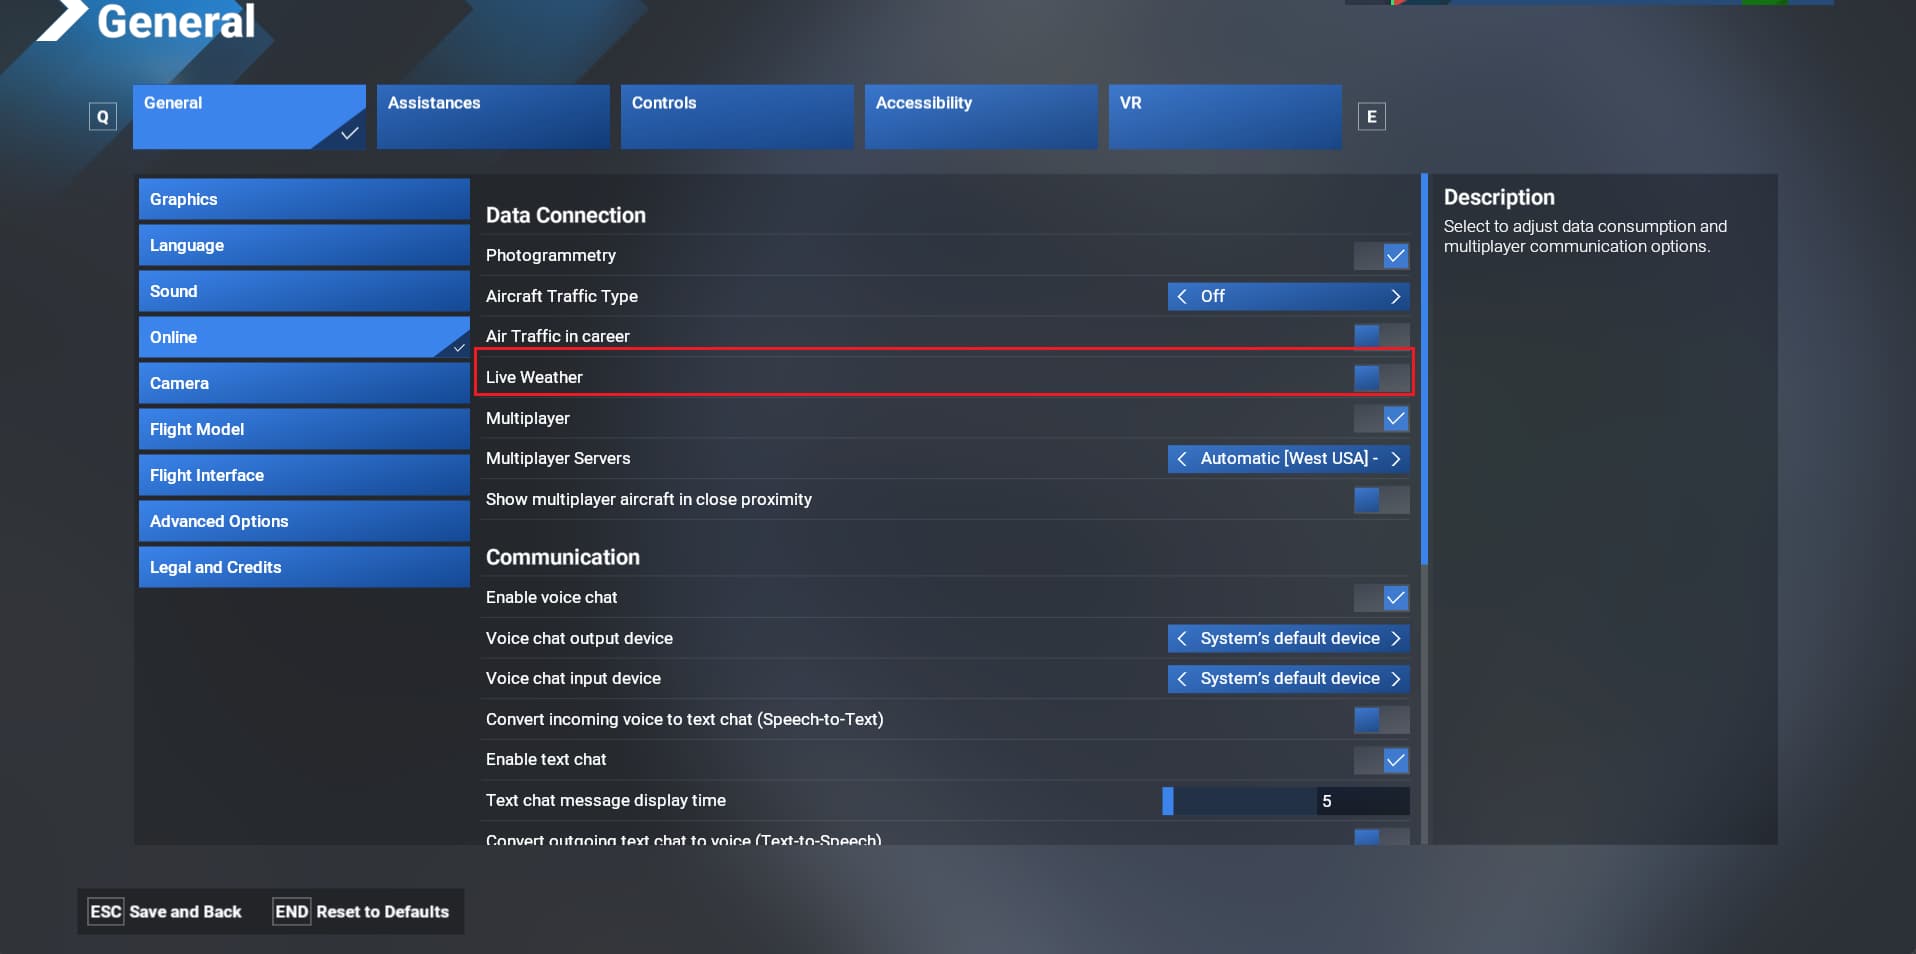Click the END key icon
The image size is (1916, 954).
click(x=291, y=912)
